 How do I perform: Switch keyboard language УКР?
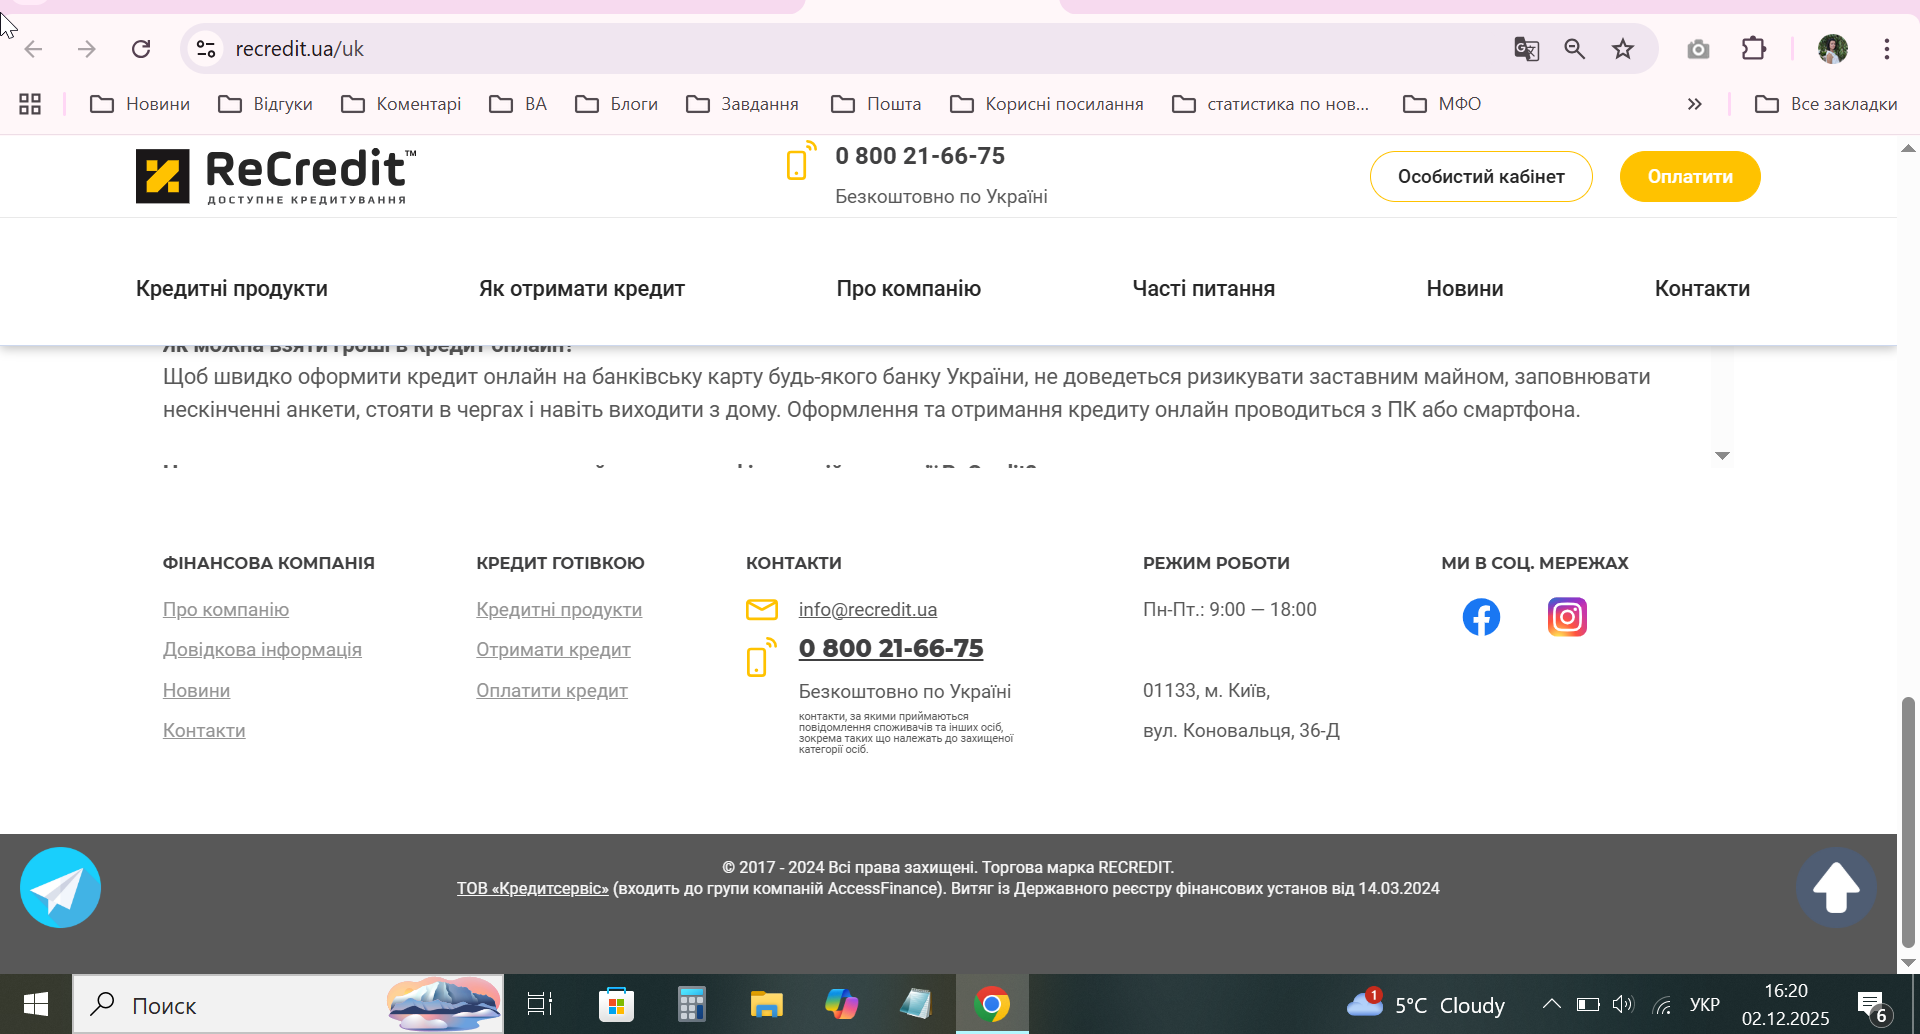(x=1704, y=1004)
